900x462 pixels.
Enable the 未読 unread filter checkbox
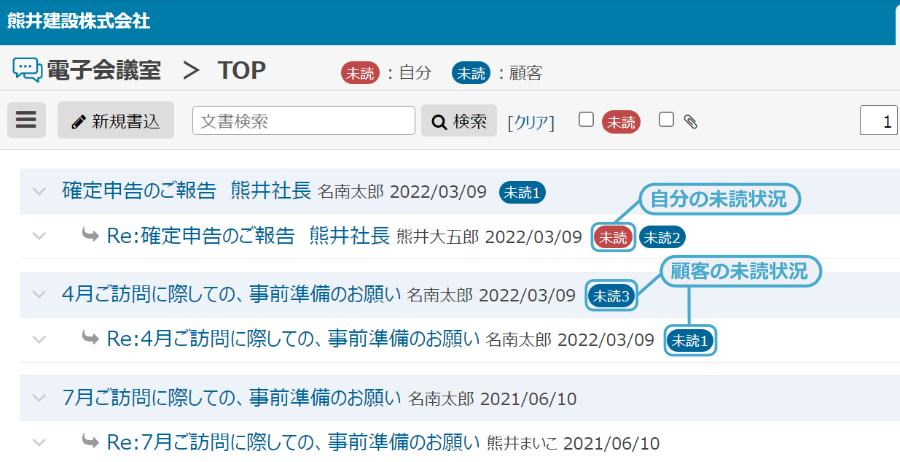tap(587, 120)
